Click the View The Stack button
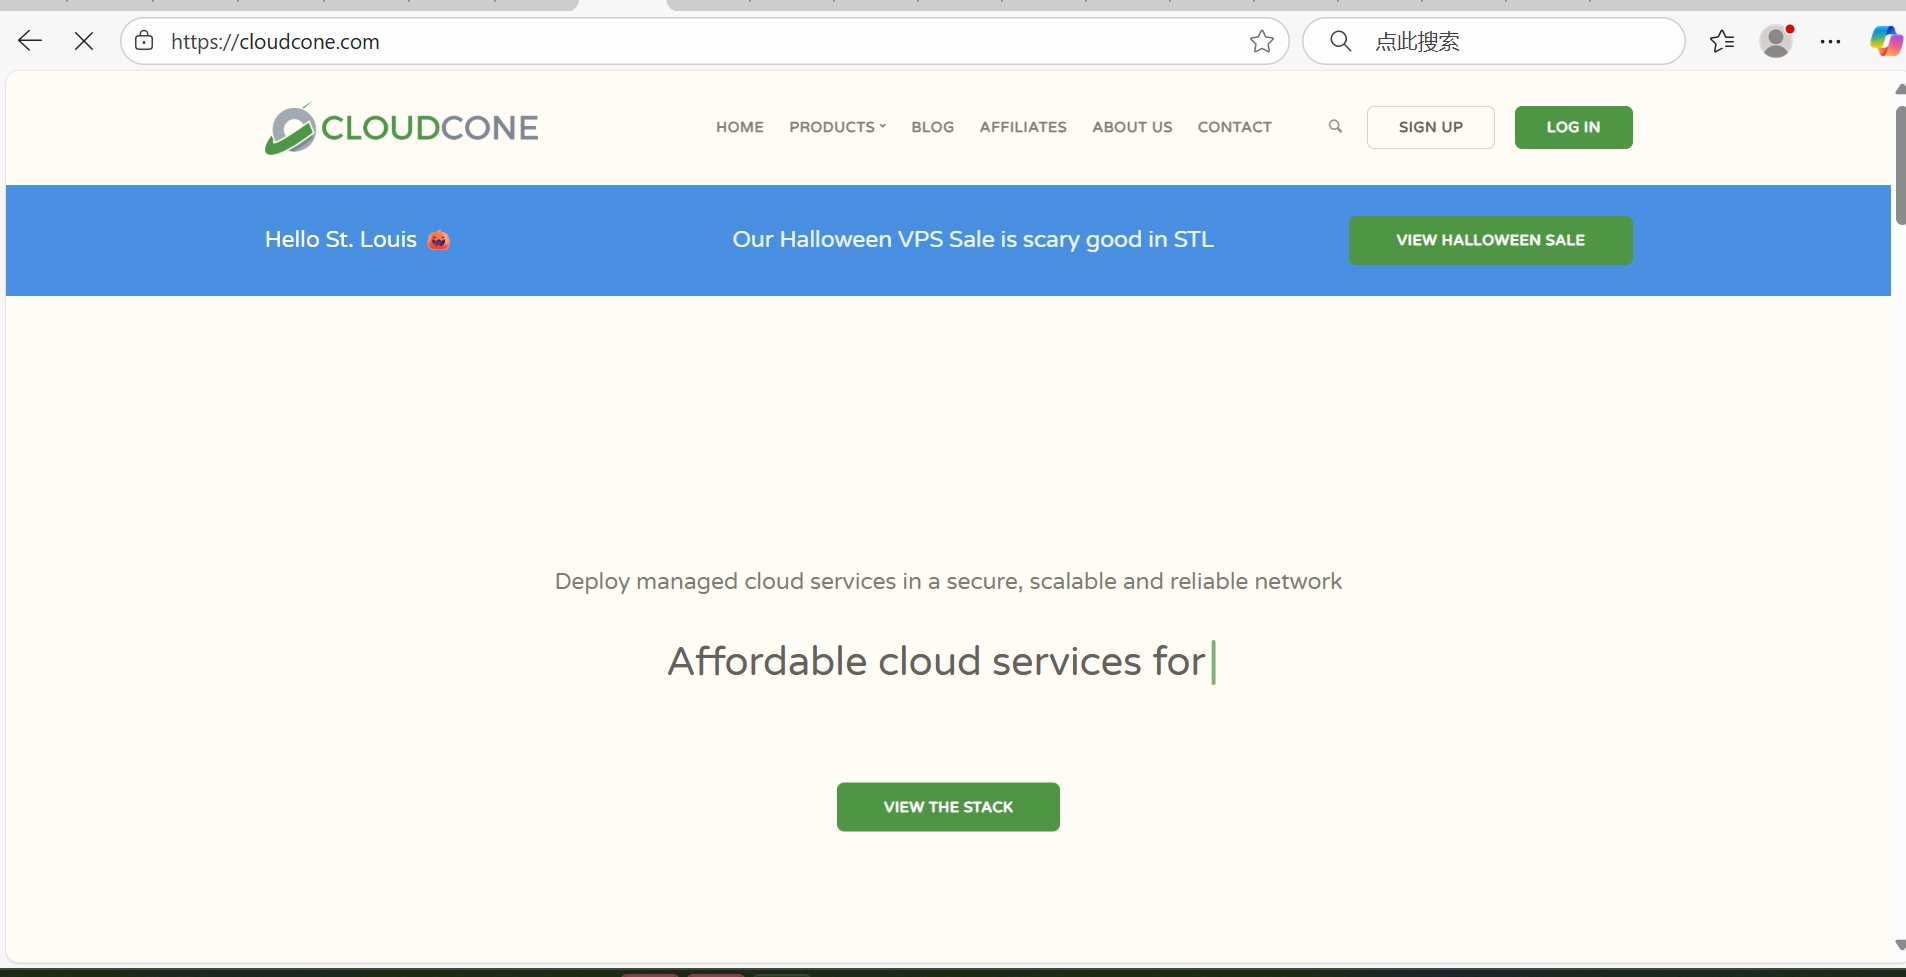 (x=948, y=807)
